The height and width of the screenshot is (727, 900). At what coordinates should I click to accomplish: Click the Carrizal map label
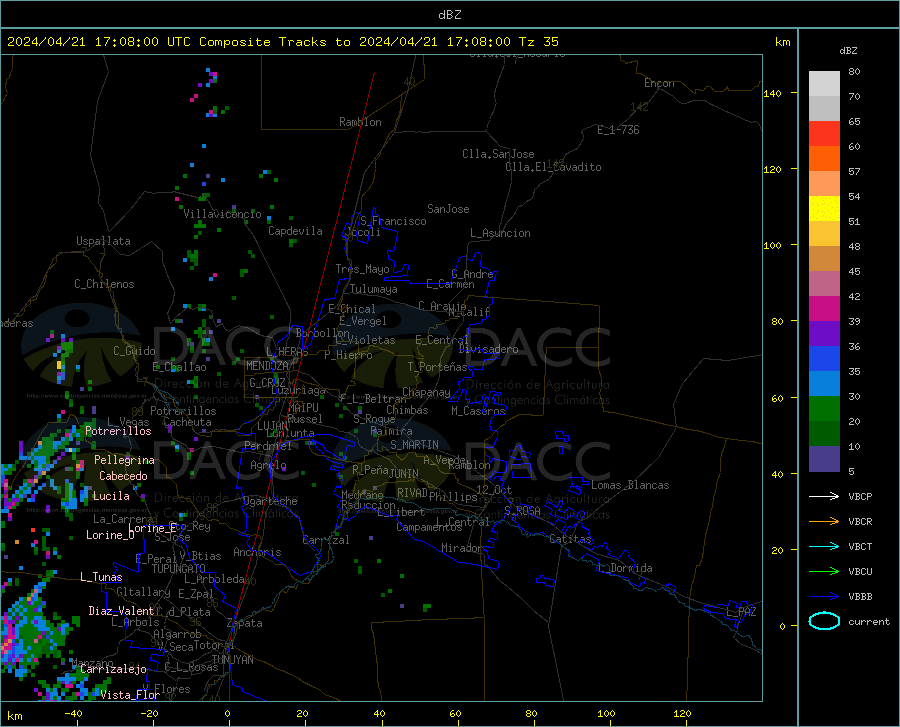pos(325,540)
